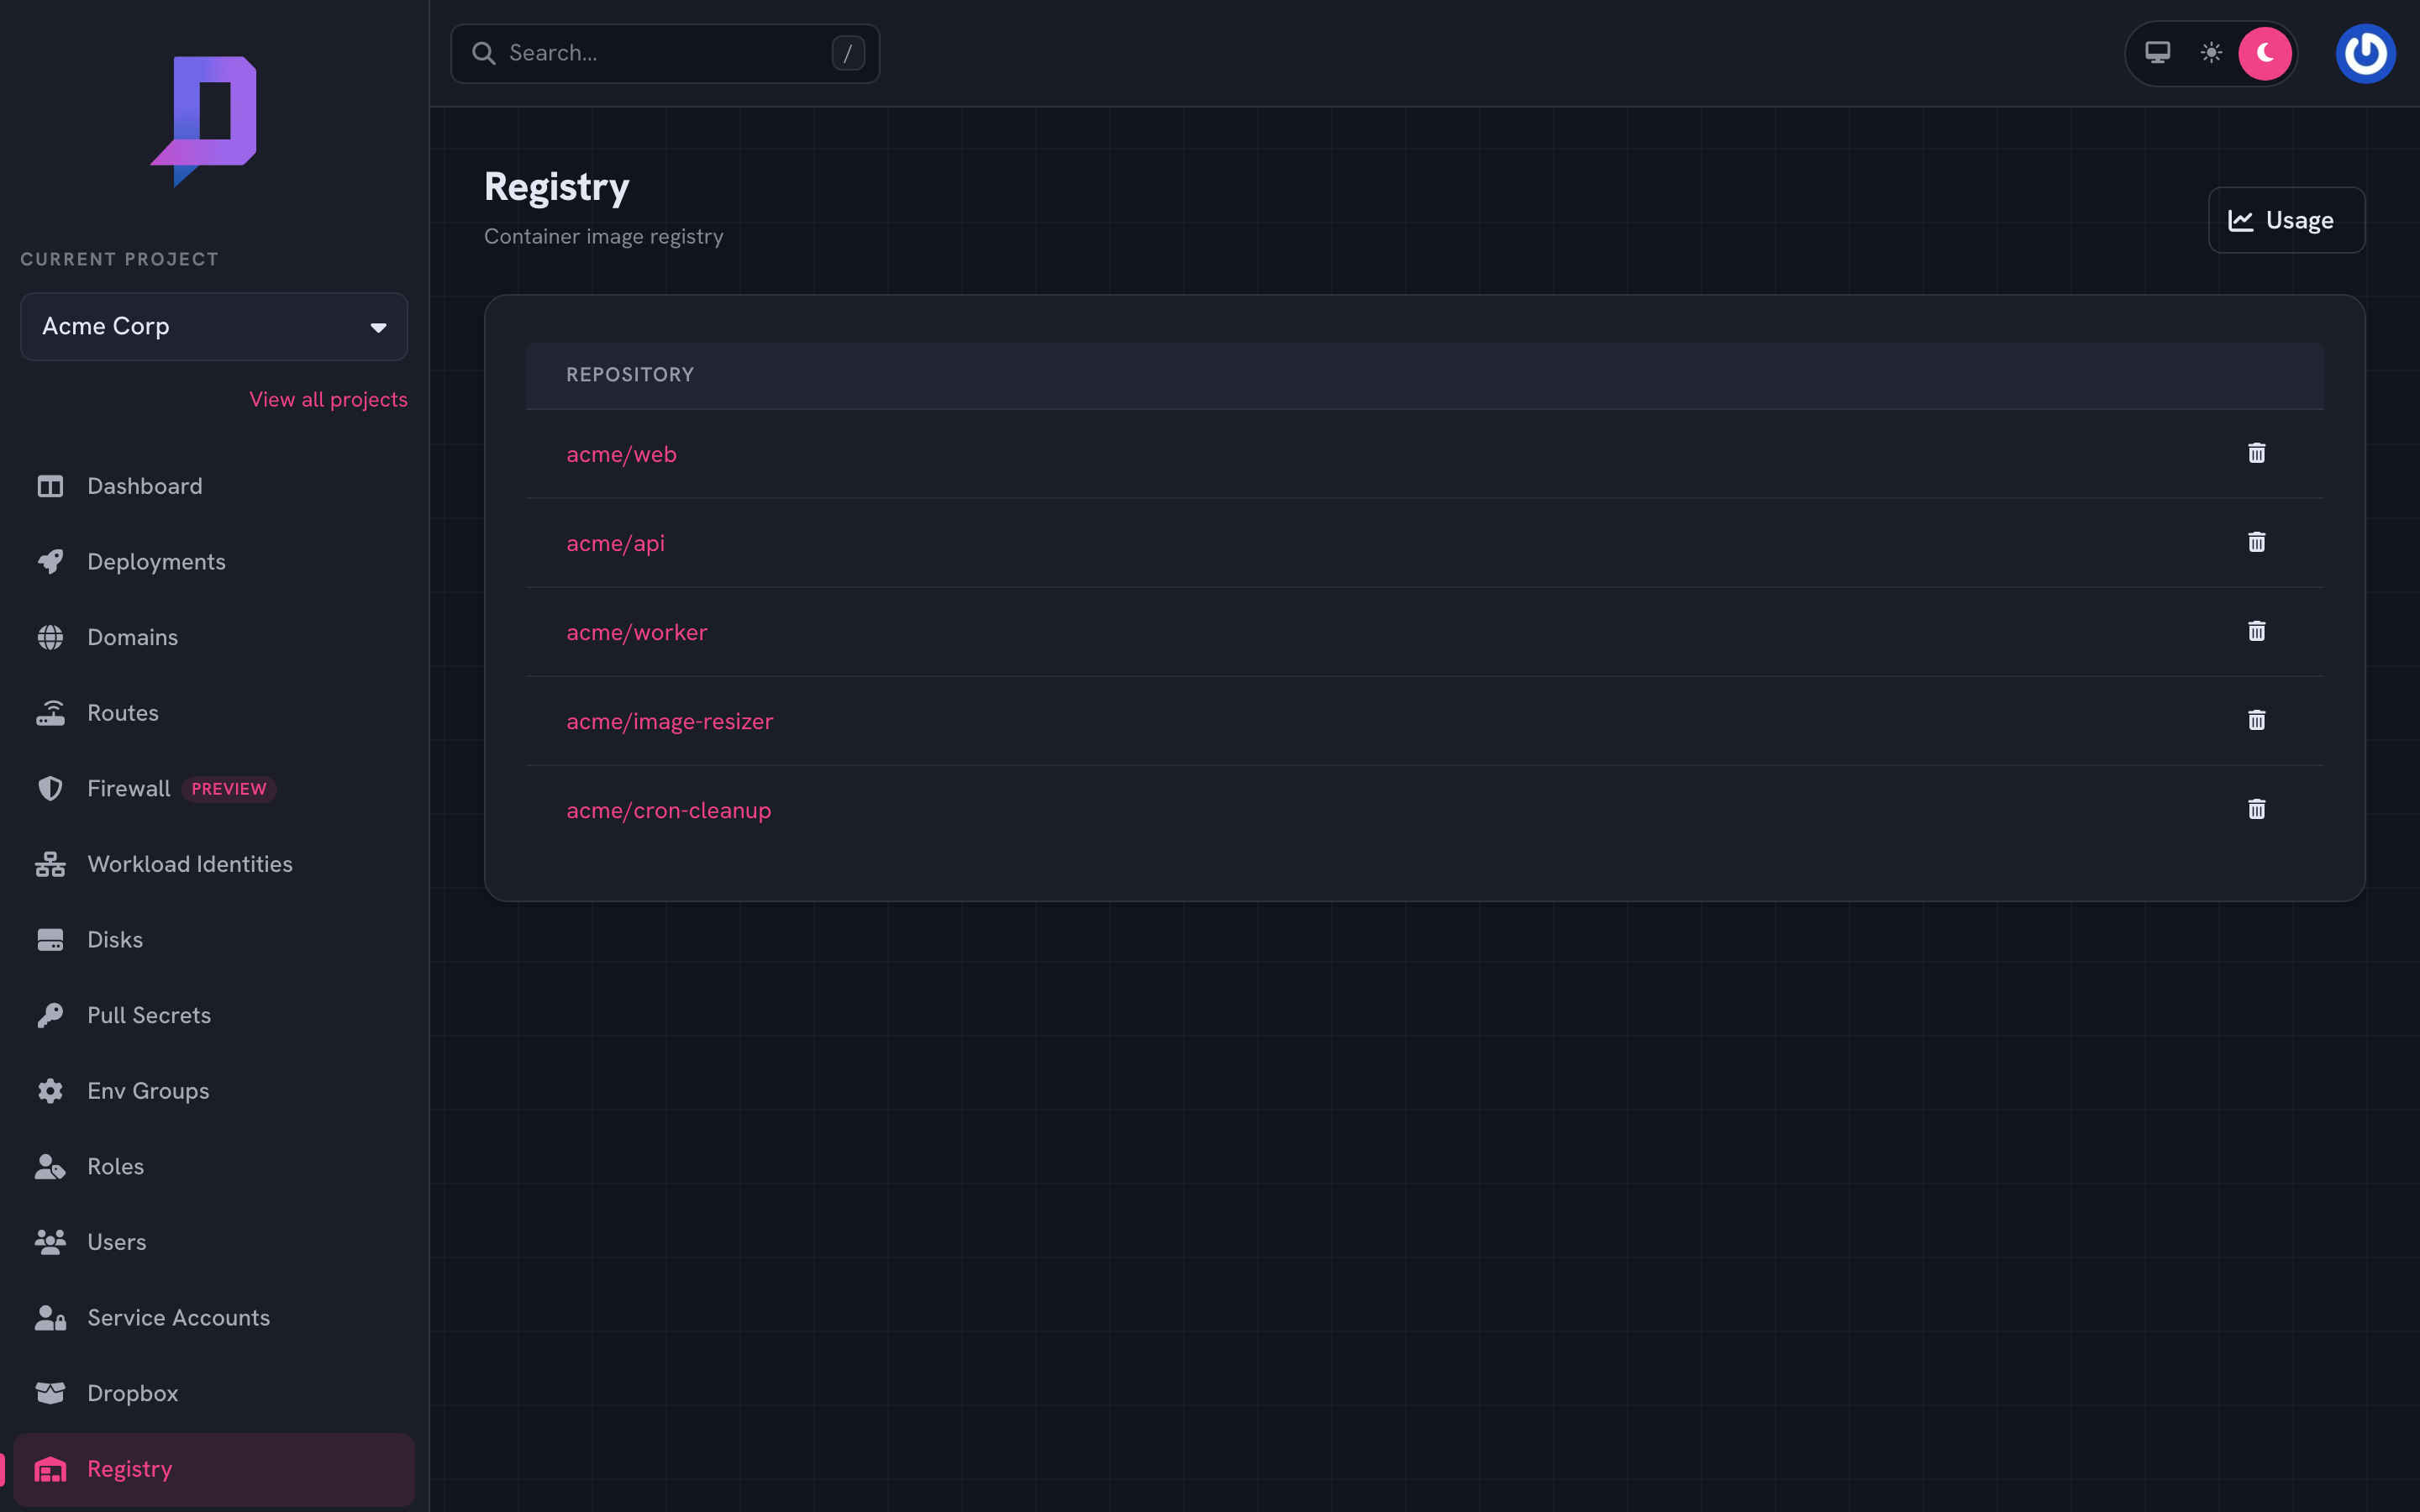Expand the Acme Corp project dropdown
The image size is (2420, 1512).
214,326
